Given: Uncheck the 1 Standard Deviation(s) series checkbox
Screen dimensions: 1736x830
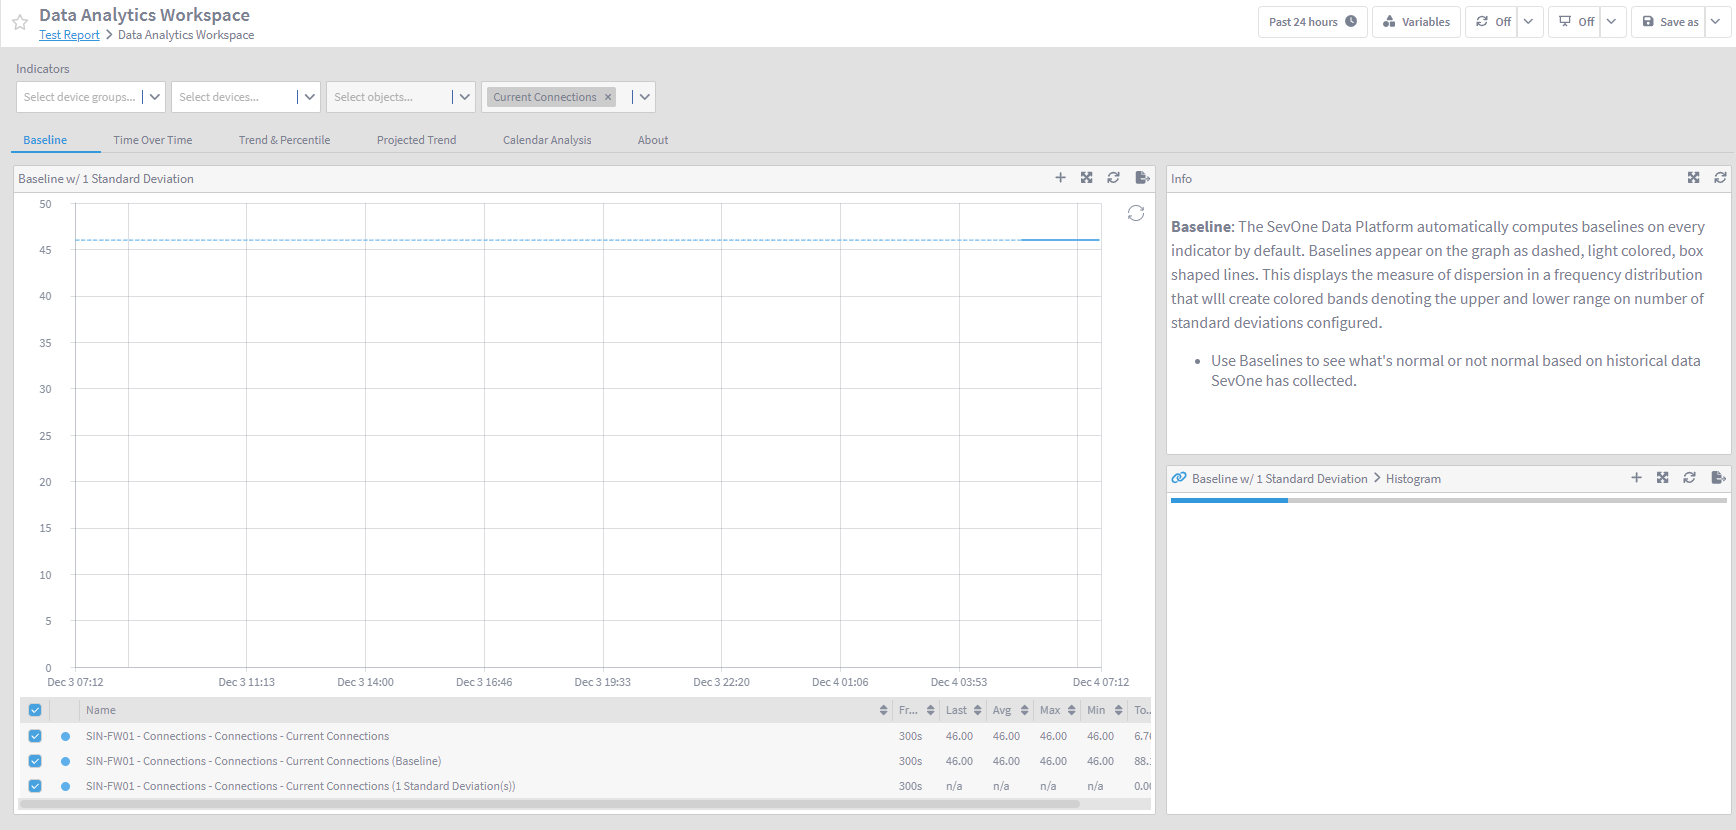Looking at the screenshot, I should [x=35, y=786].
